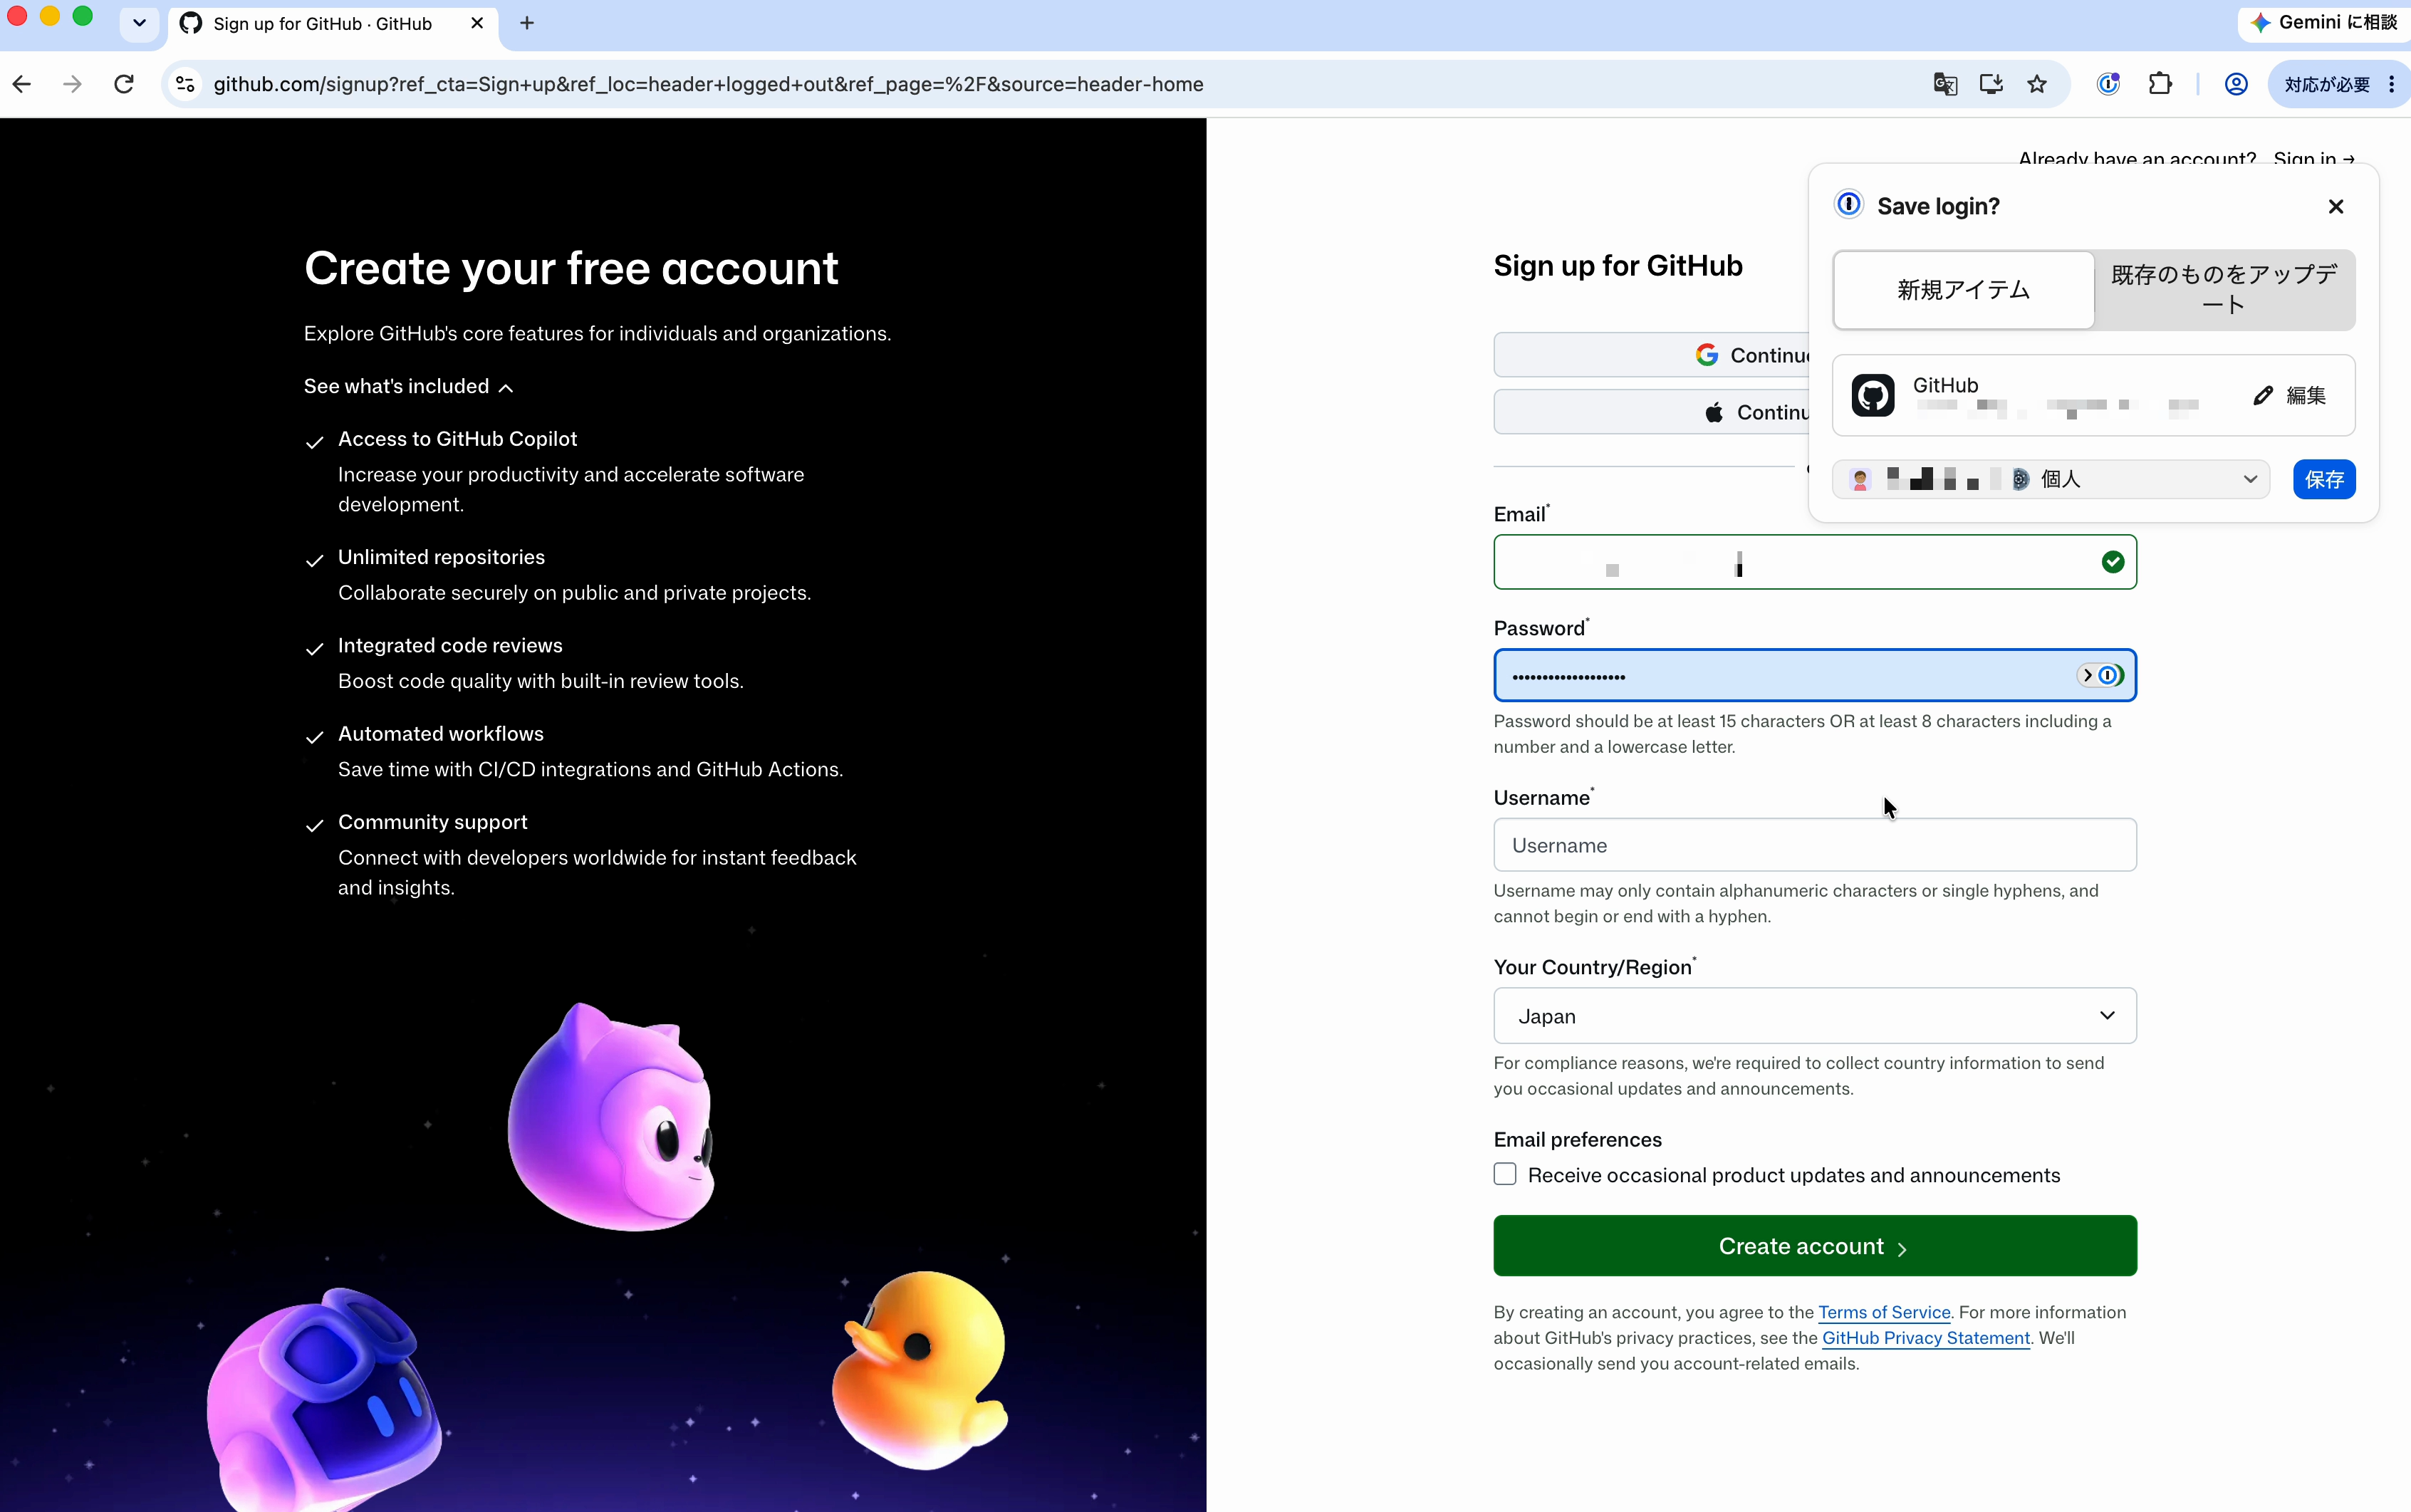The image size is (2411, 1512).
Task: Close the Save login popup
Action: pos(2336,206)
